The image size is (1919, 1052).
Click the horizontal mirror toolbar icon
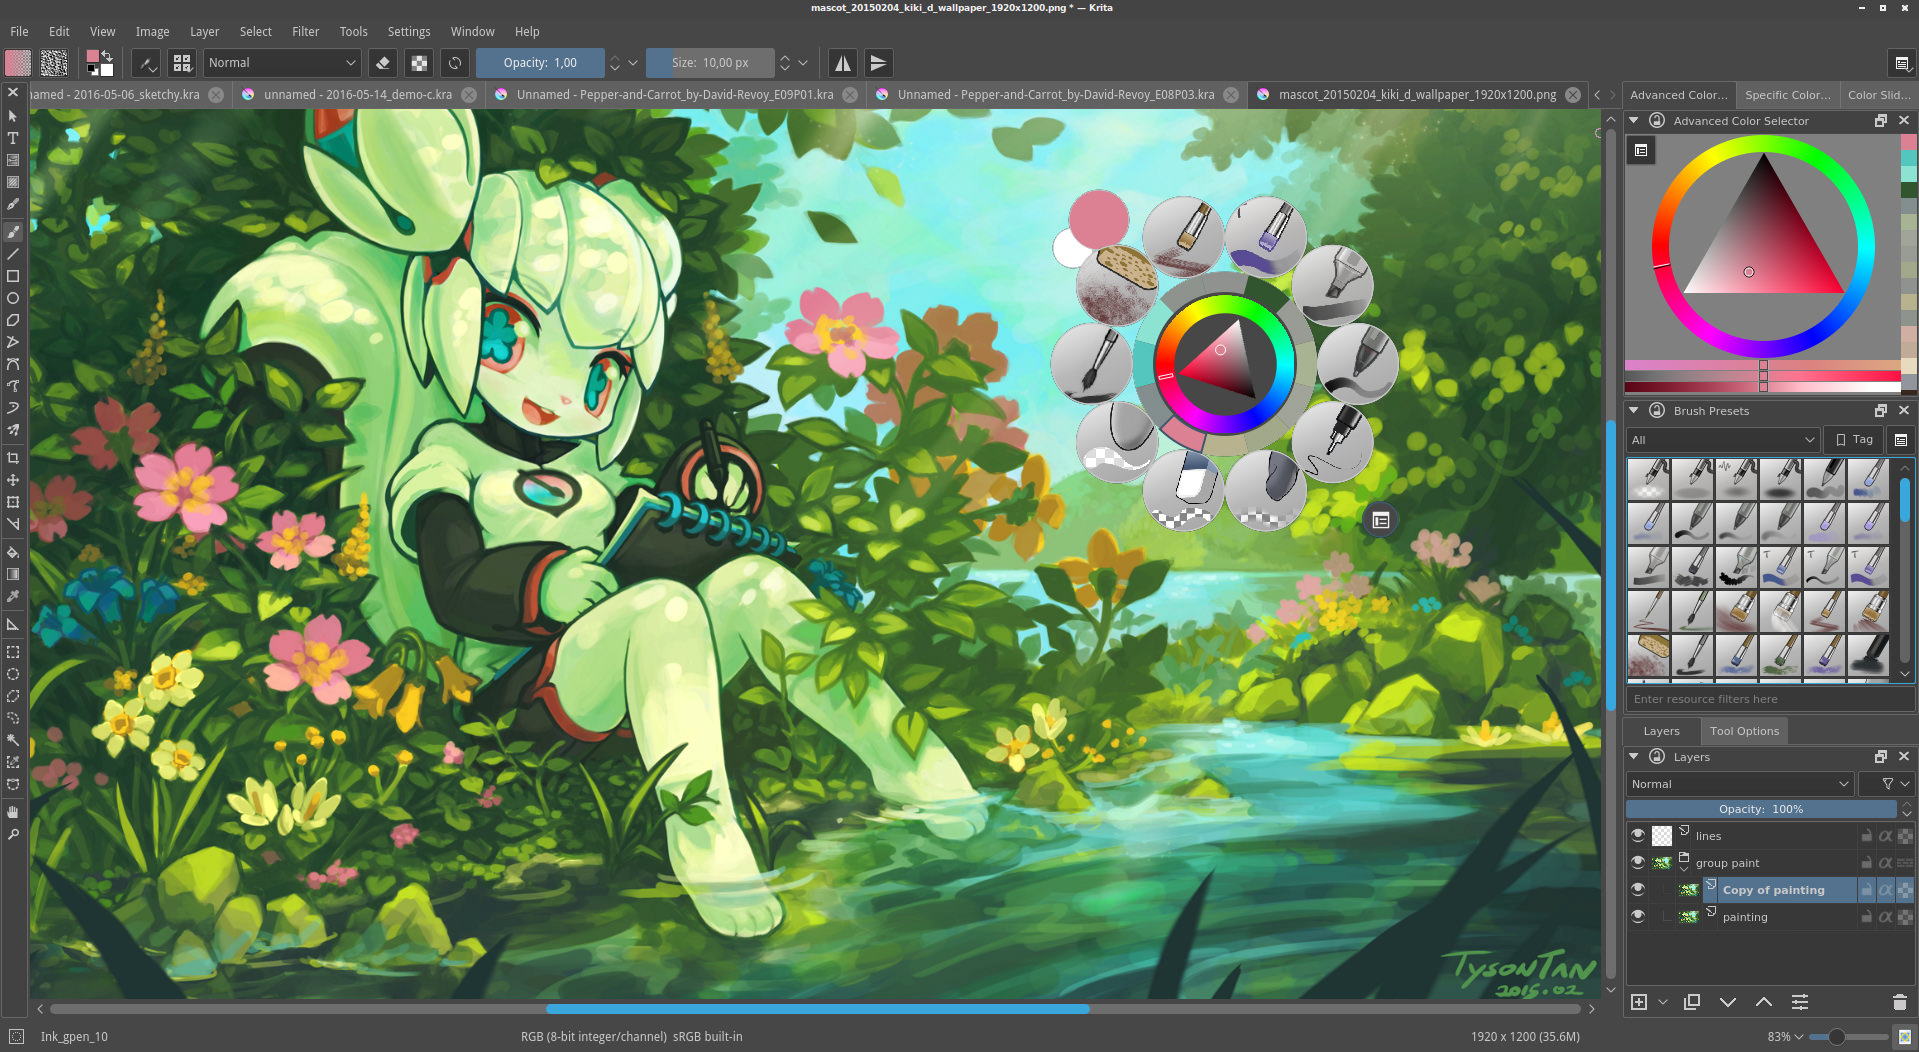[842, 62]
